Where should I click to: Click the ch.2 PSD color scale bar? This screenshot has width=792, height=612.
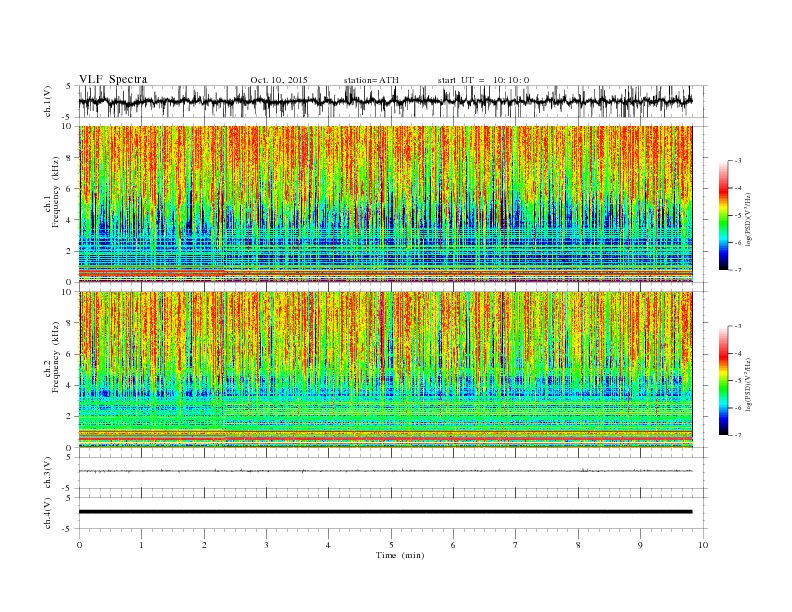coord(724,381)
